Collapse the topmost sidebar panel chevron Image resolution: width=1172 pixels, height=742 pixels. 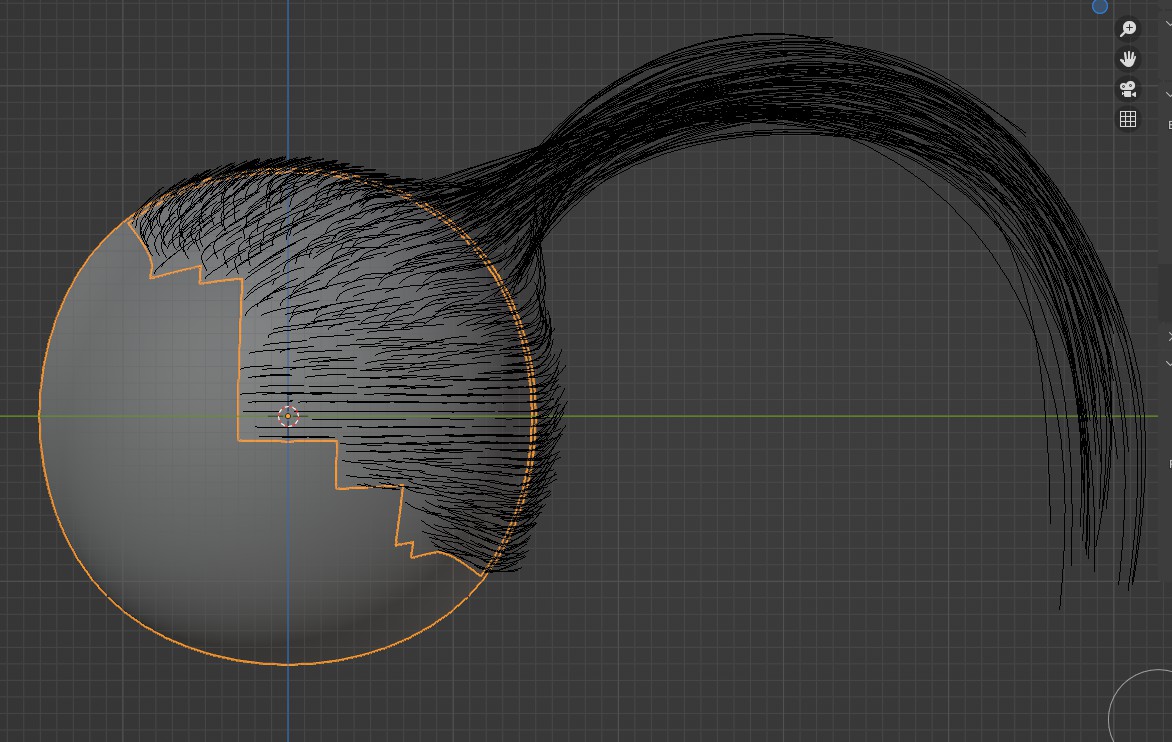pos(1168,23)
